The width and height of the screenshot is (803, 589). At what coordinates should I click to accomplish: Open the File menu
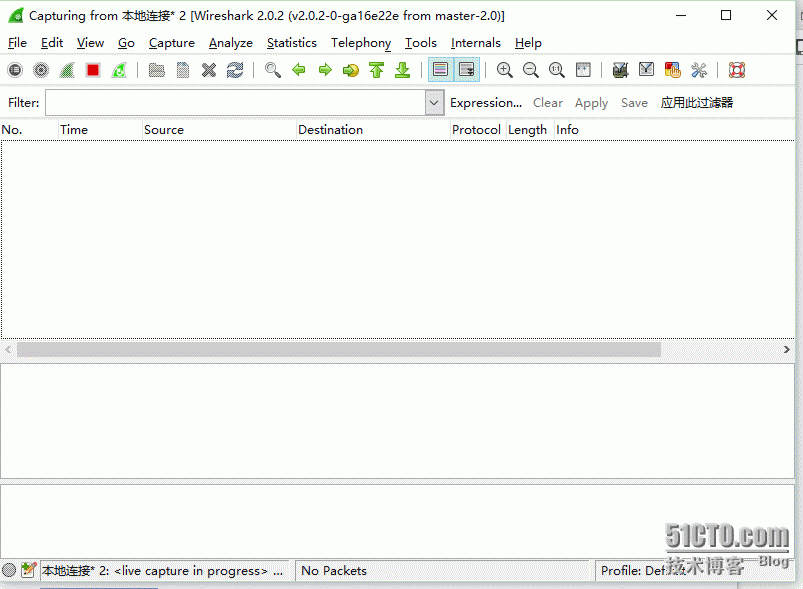17,43
